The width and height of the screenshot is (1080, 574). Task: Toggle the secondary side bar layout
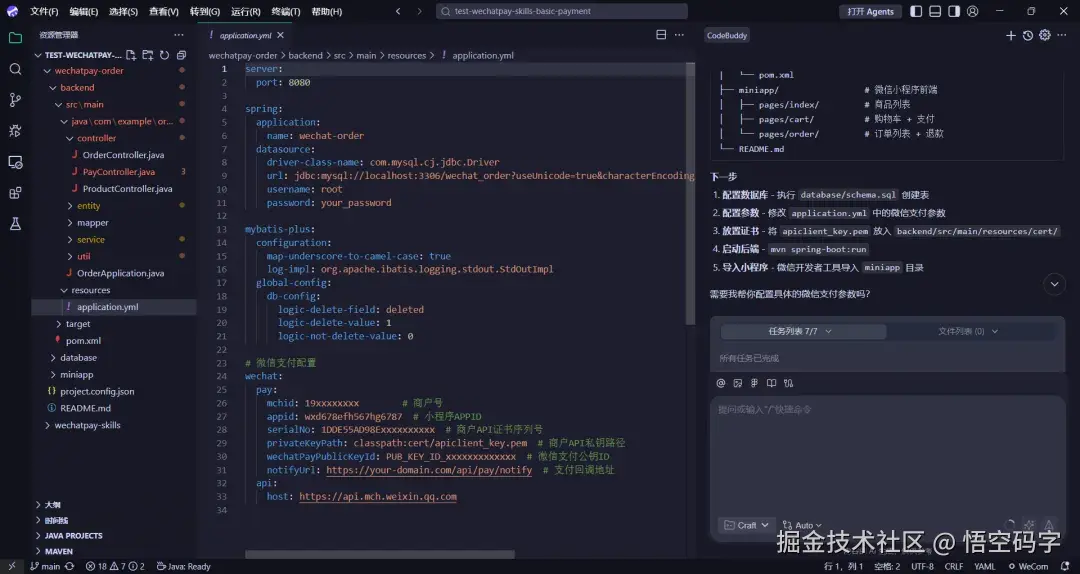click(x=954, y=11)
